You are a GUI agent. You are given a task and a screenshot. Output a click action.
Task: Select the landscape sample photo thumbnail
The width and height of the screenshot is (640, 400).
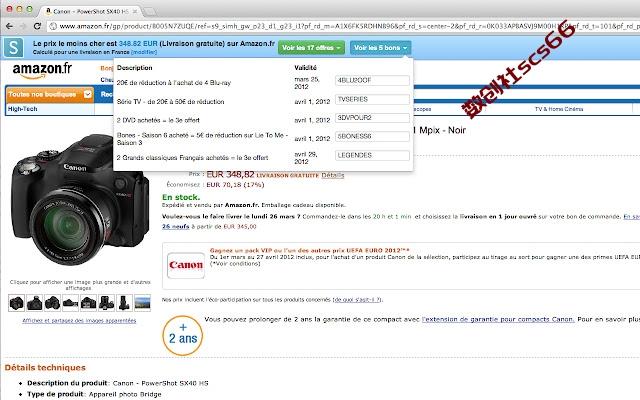coord(142,303)
